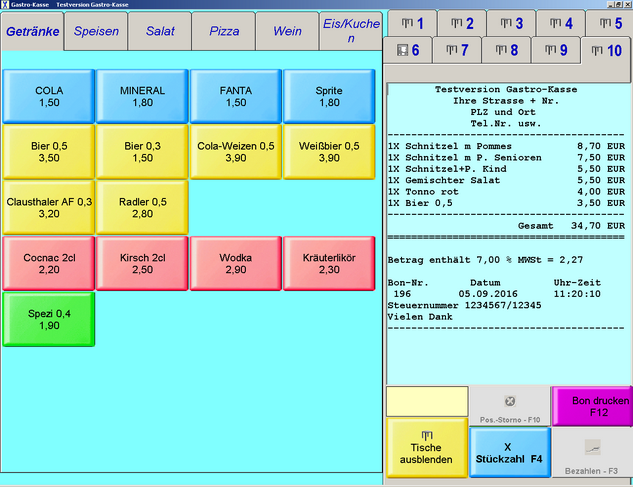Select table 3 tab
Viewport: 633px width, 487px height.
(512, 24)
